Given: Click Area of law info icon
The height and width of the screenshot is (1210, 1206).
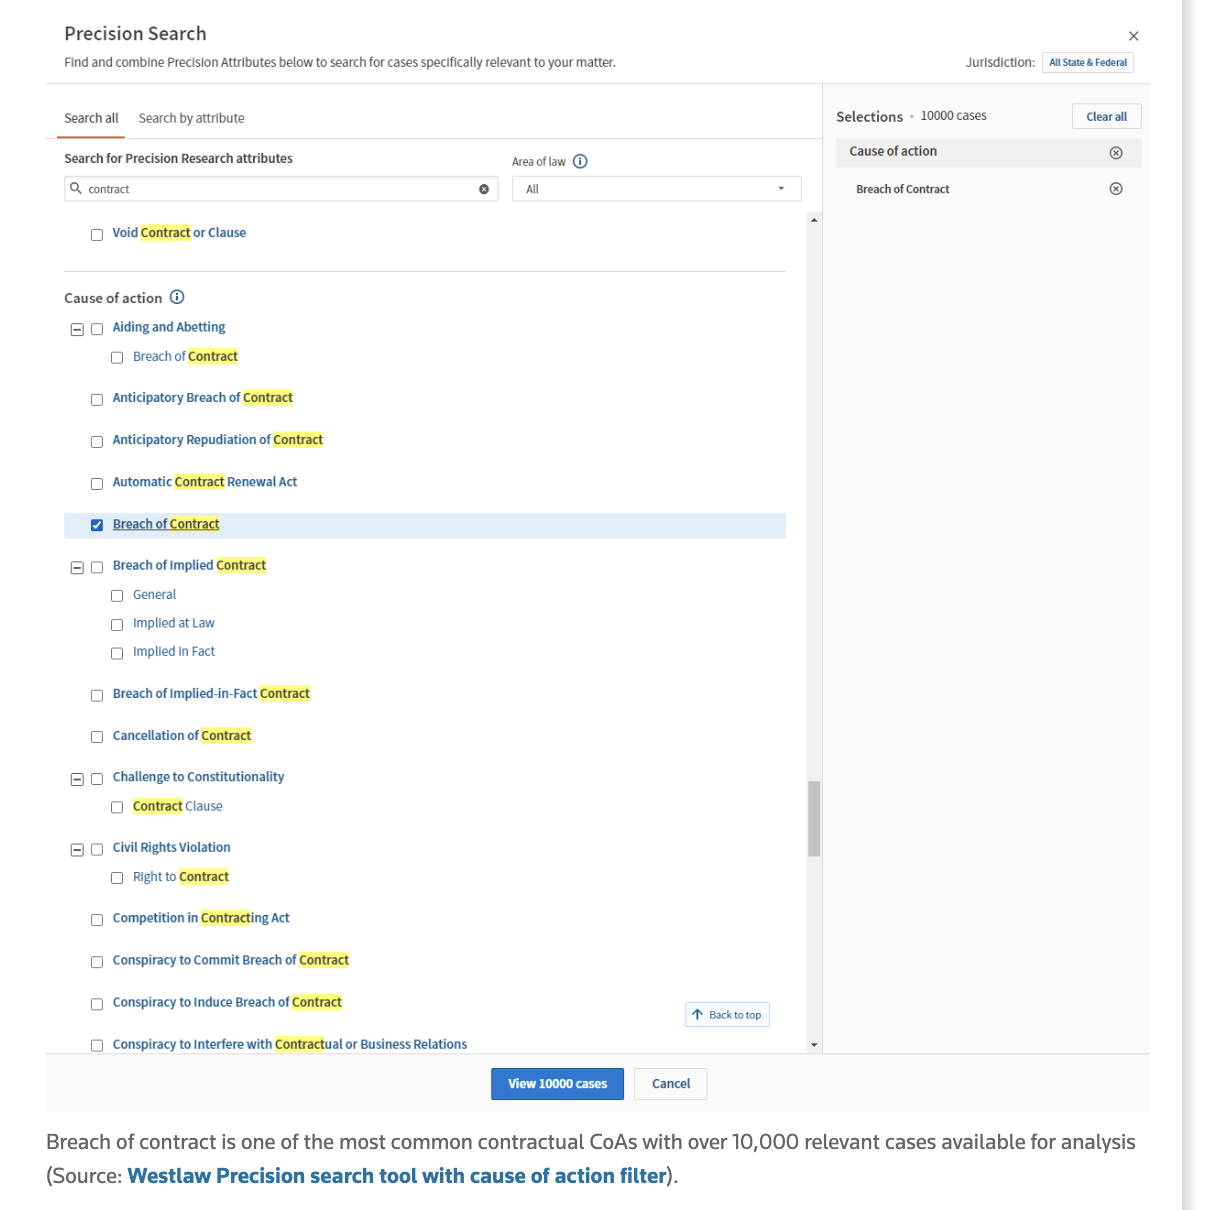Looking at the screenshot, I should pos(580,162).
